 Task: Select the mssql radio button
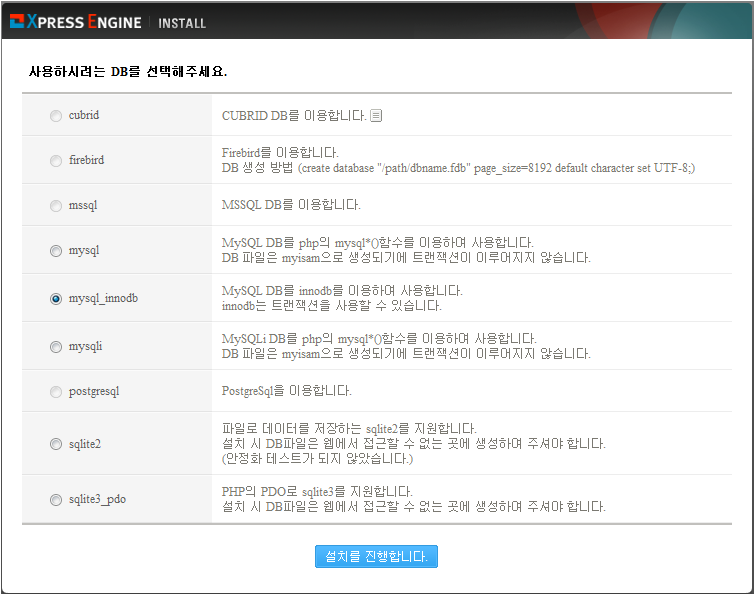pos(56,206)
